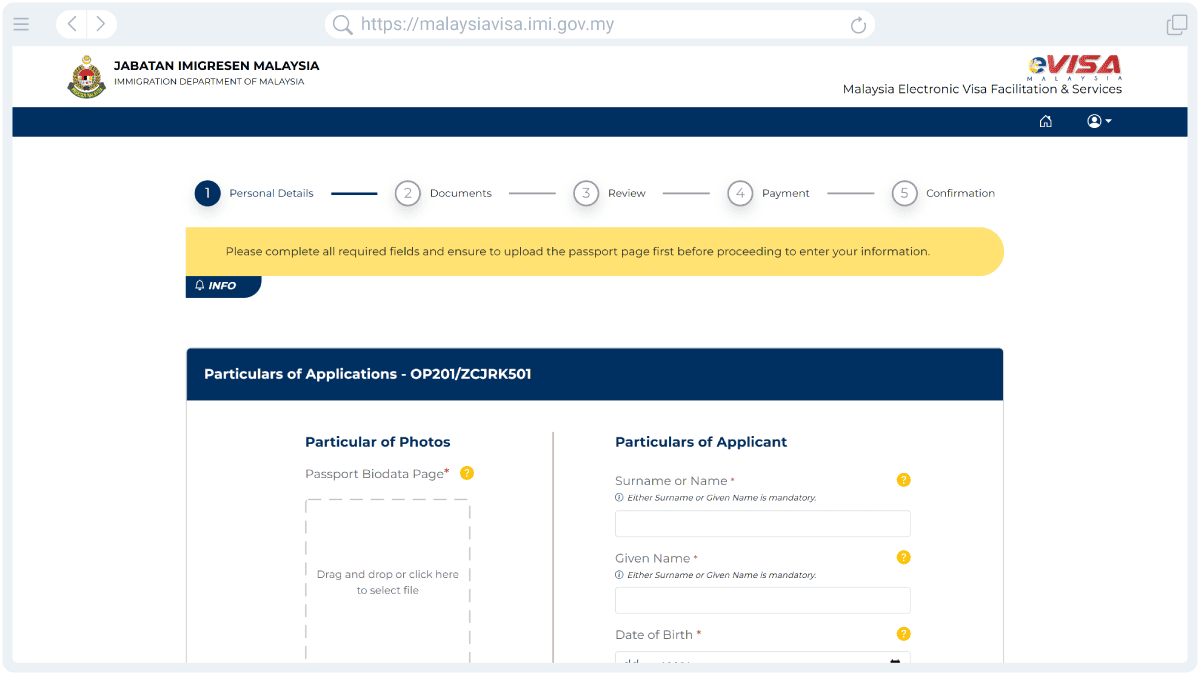This screenshot has width=1200, height=675.
Task: Open help icon beside Date of Birth field
Action: (904, 634)
